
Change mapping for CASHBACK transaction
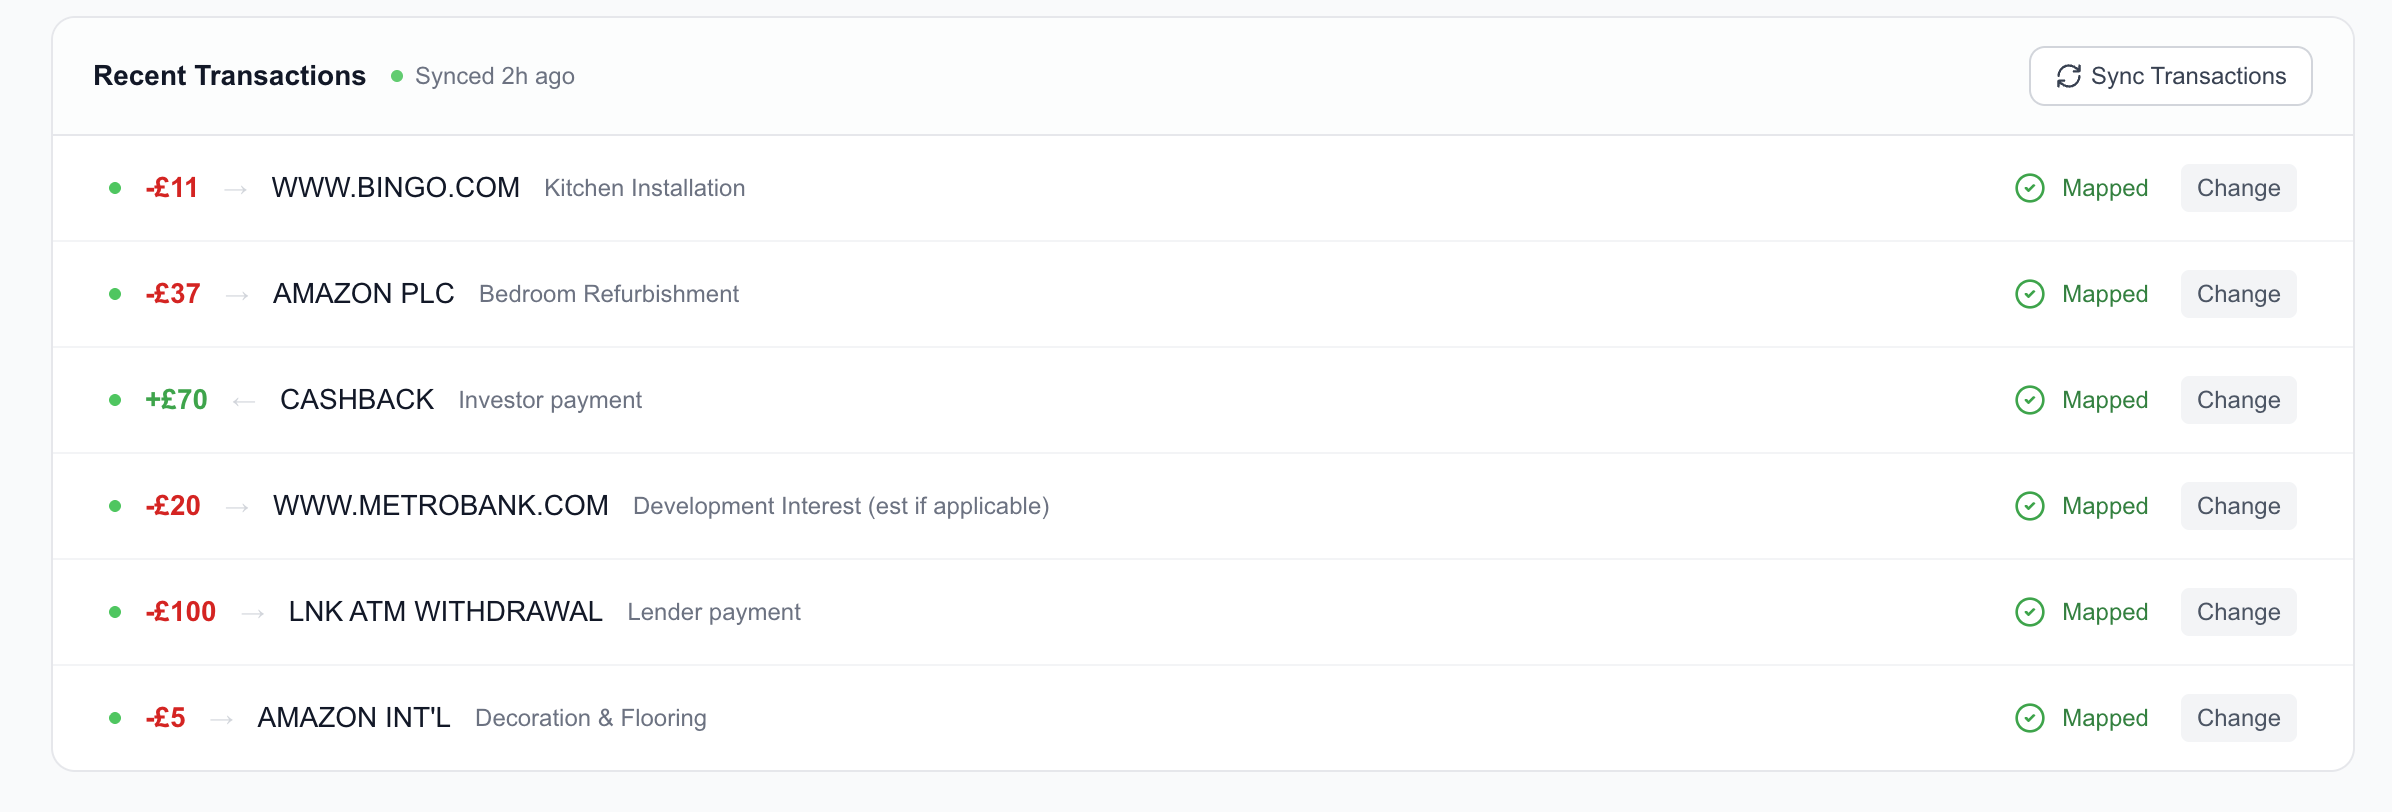tap(2238, 400)
